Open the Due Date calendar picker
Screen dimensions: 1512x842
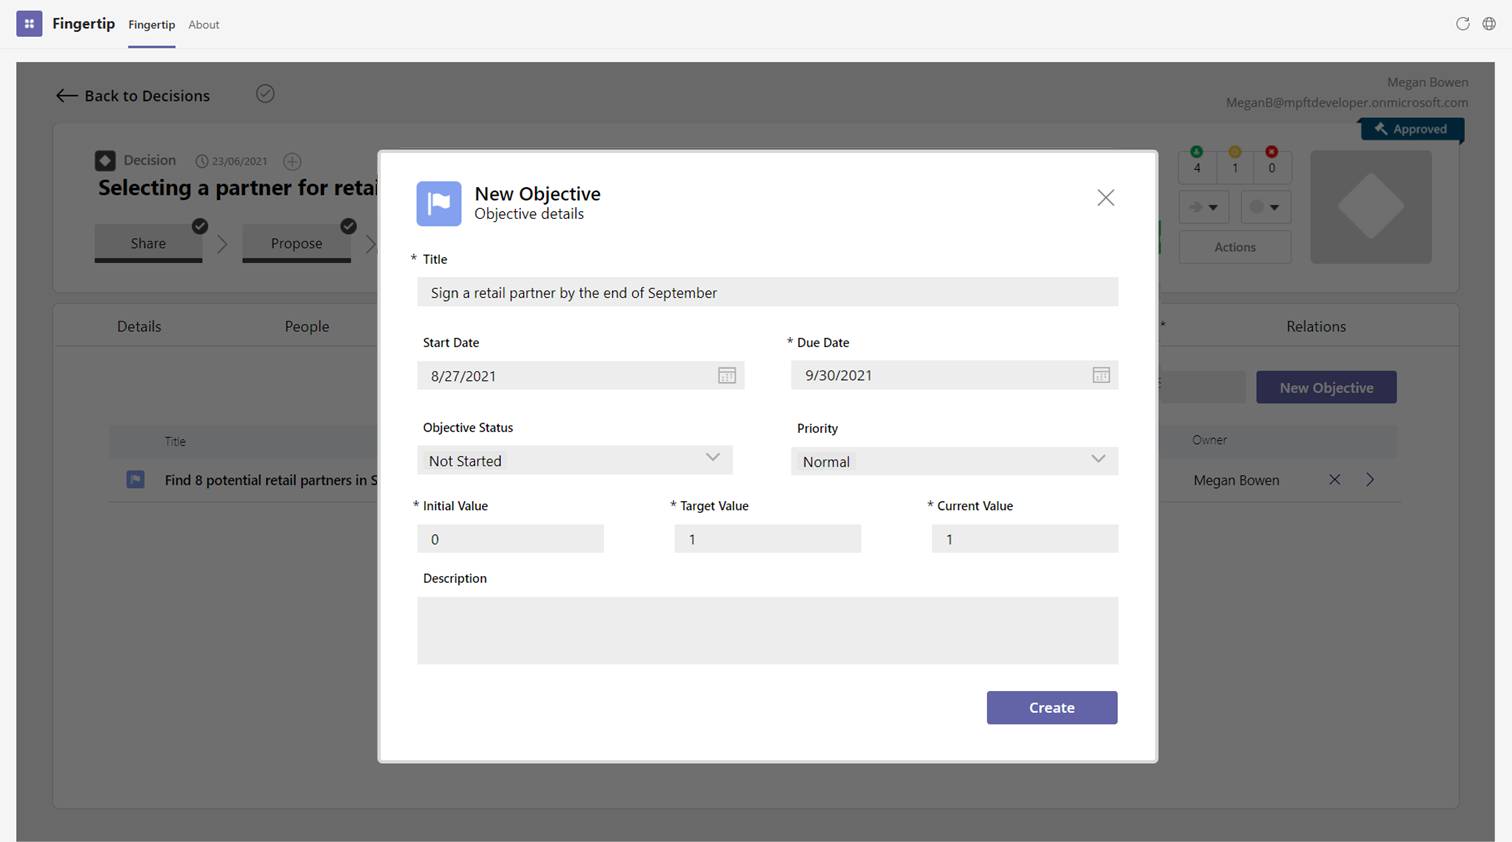point(1101,375)
